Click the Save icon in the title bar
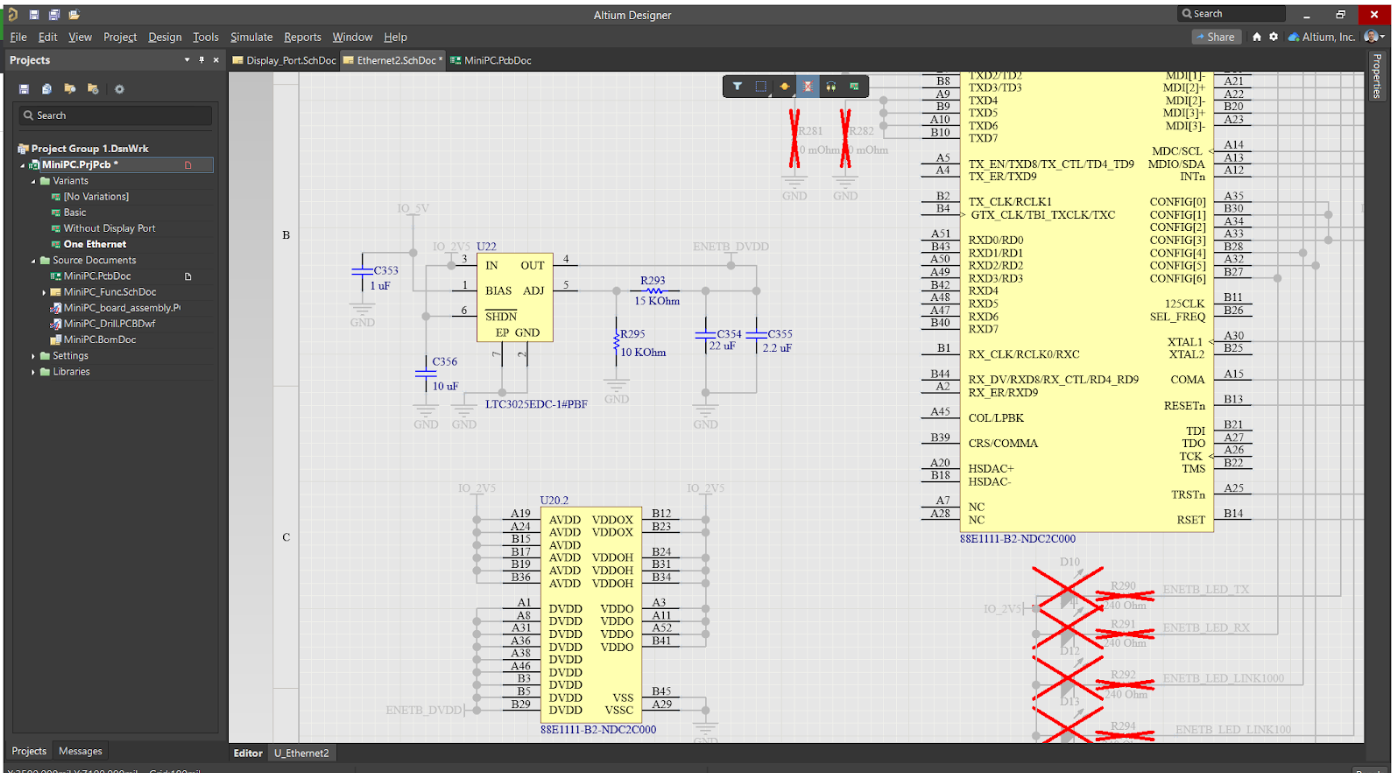 point(34,15)
